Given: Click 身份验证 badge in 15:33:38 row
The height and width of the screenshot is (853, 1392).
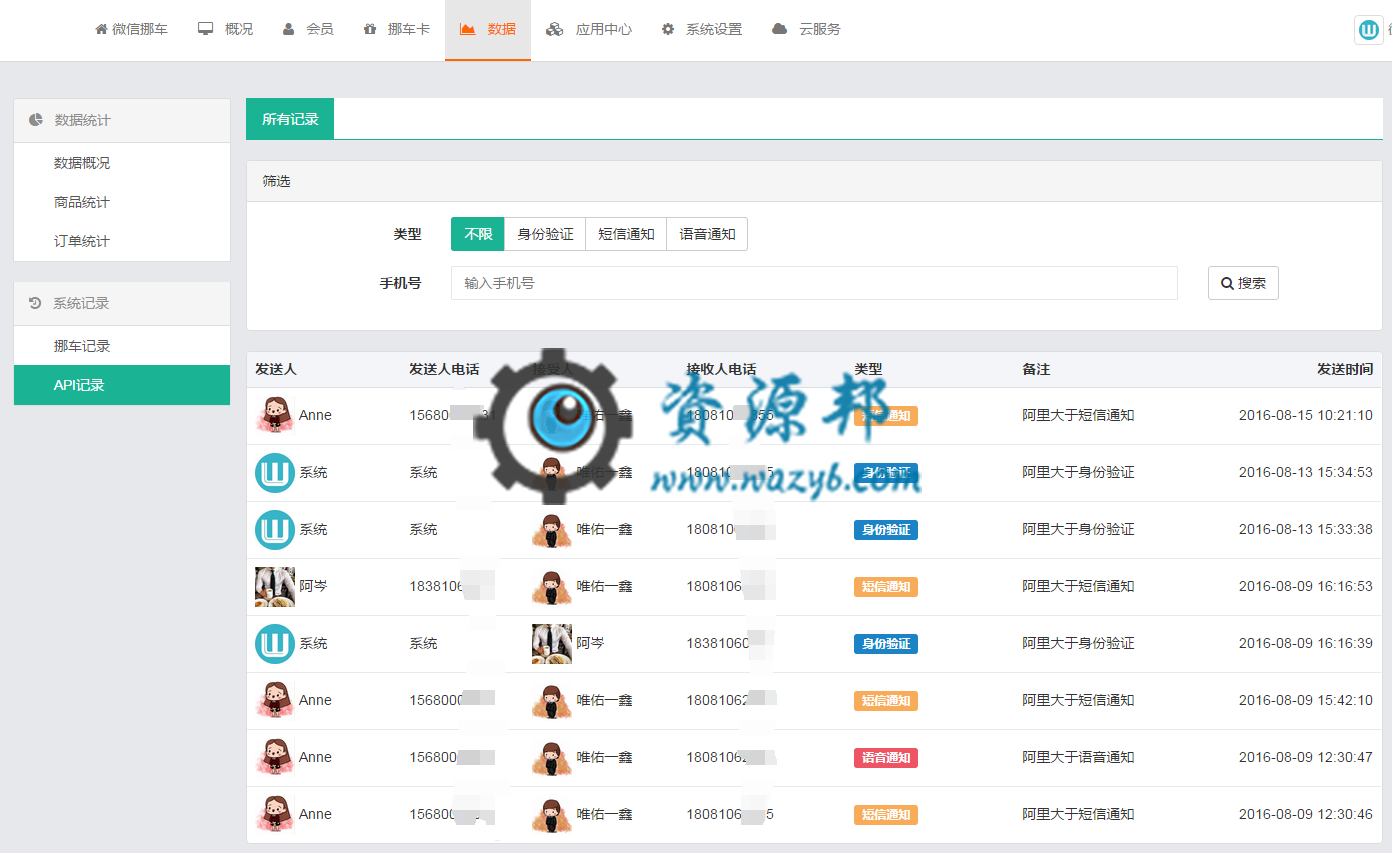Looking at the screenshot, I should click(886, 530).
